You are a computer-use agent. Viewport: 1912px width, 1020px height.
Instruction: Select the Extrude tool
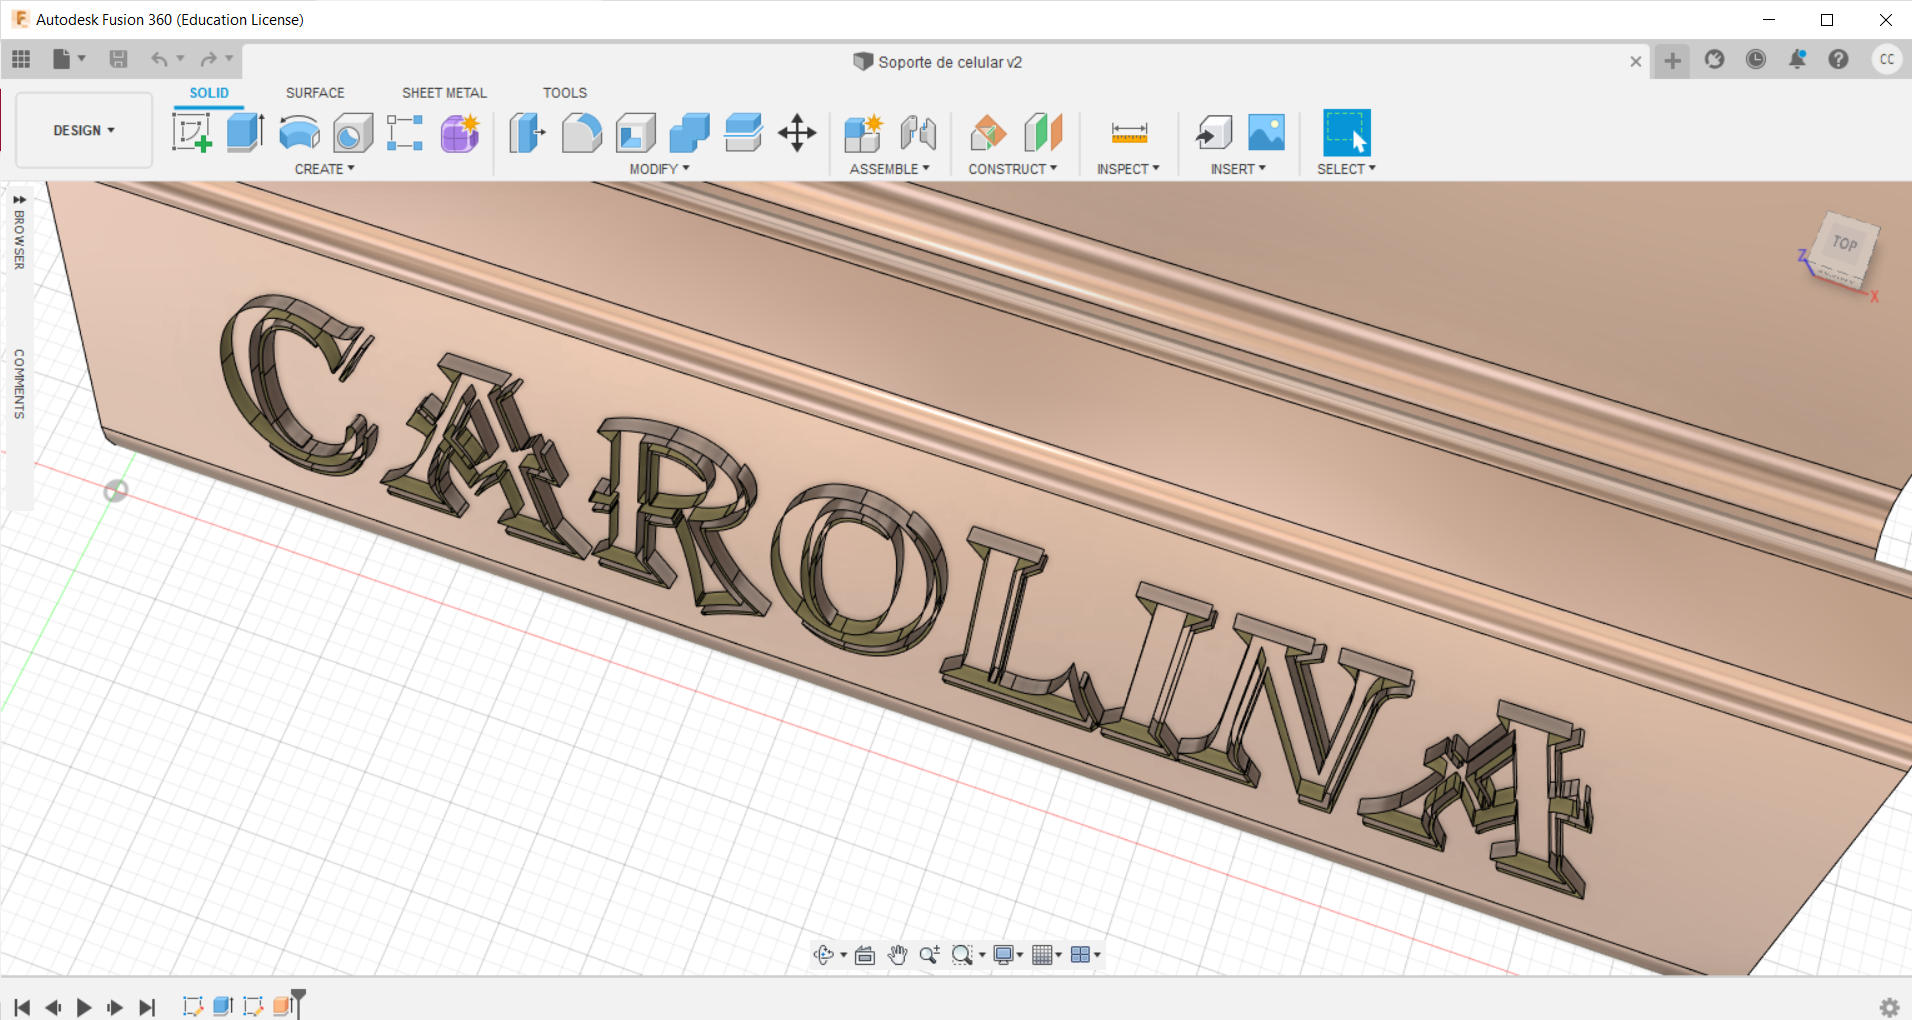[x=245, y=132]
